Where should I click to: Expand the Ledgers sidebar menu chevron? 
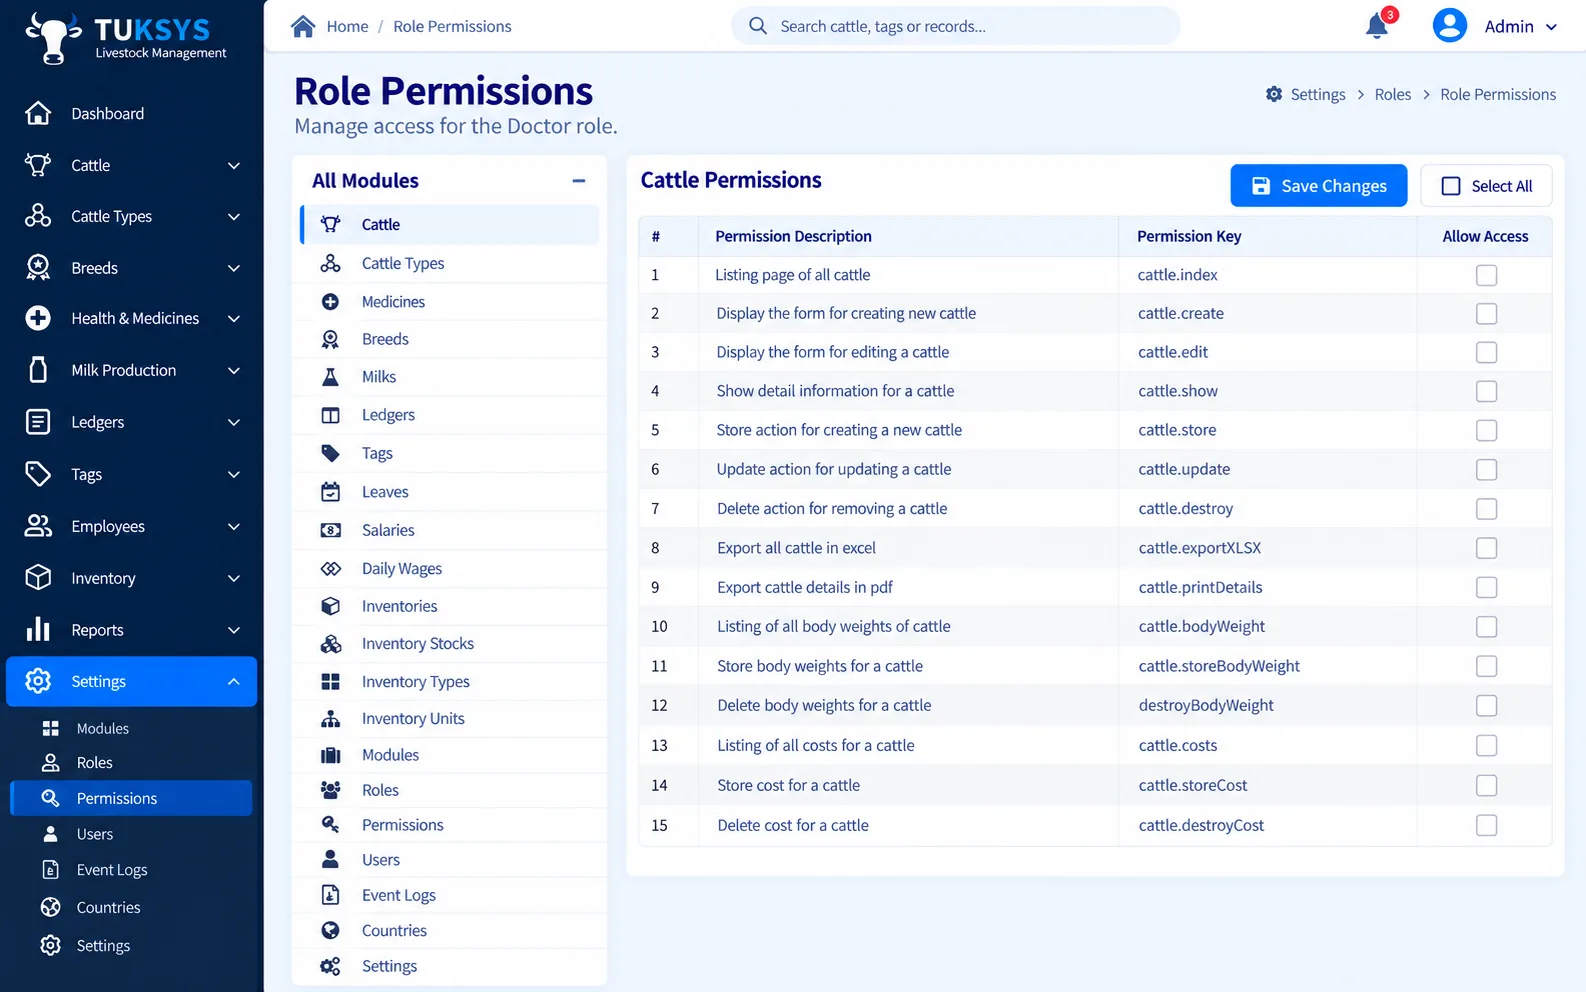234,423
